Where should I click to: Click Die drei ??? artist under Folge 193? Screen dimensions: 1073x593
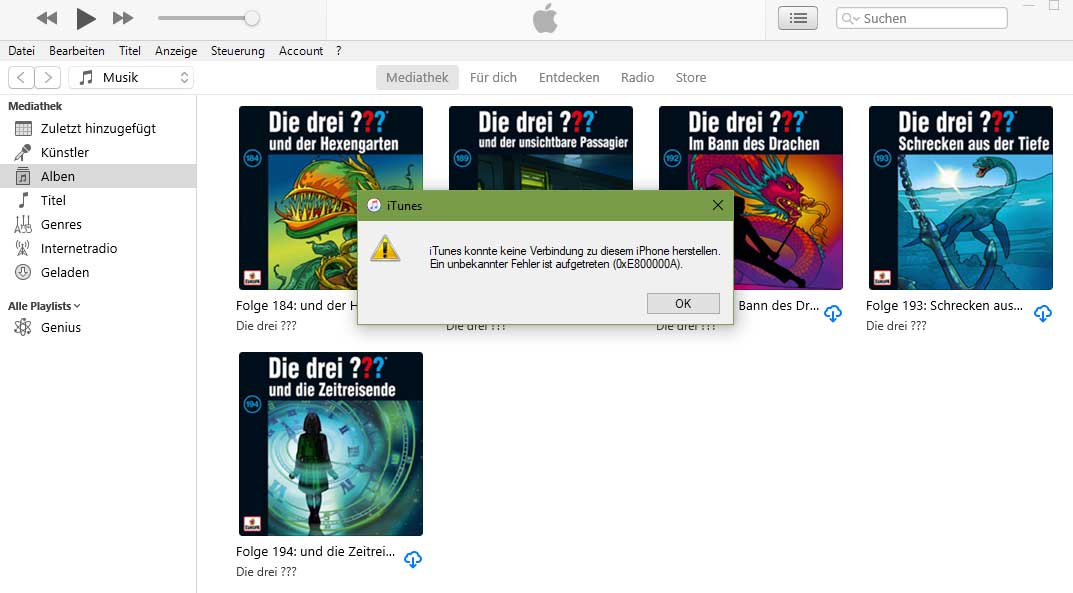pyautogui.click(x=896, y=326)
